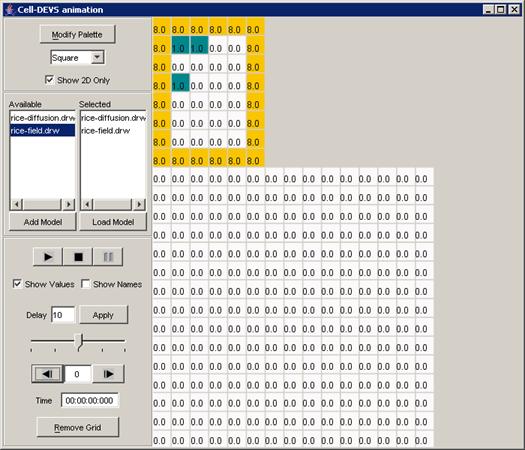Stop the animation playback
The image size is (525, 450).
click(x=78, y=257)
